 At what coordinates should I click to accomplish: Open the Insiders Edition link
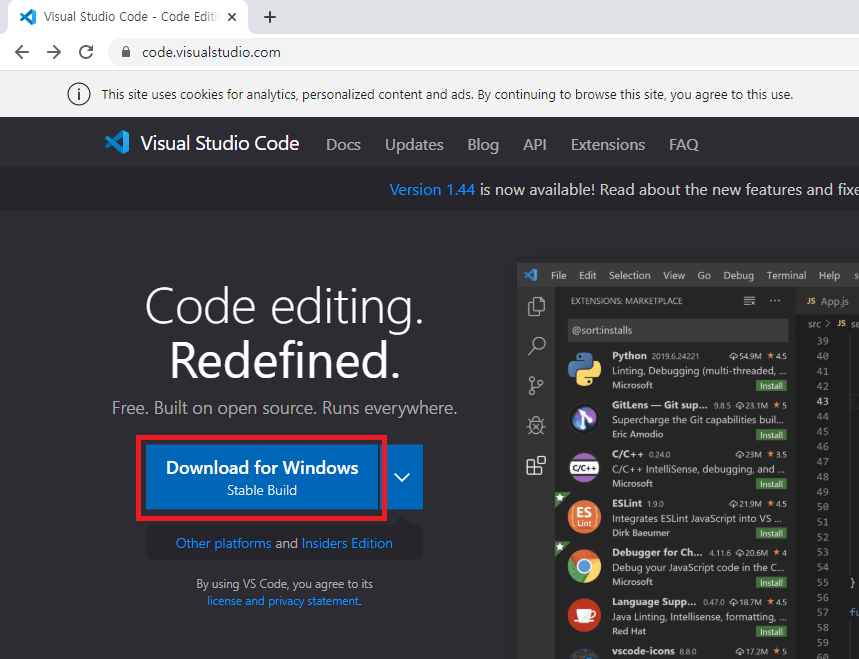point(347,543)
